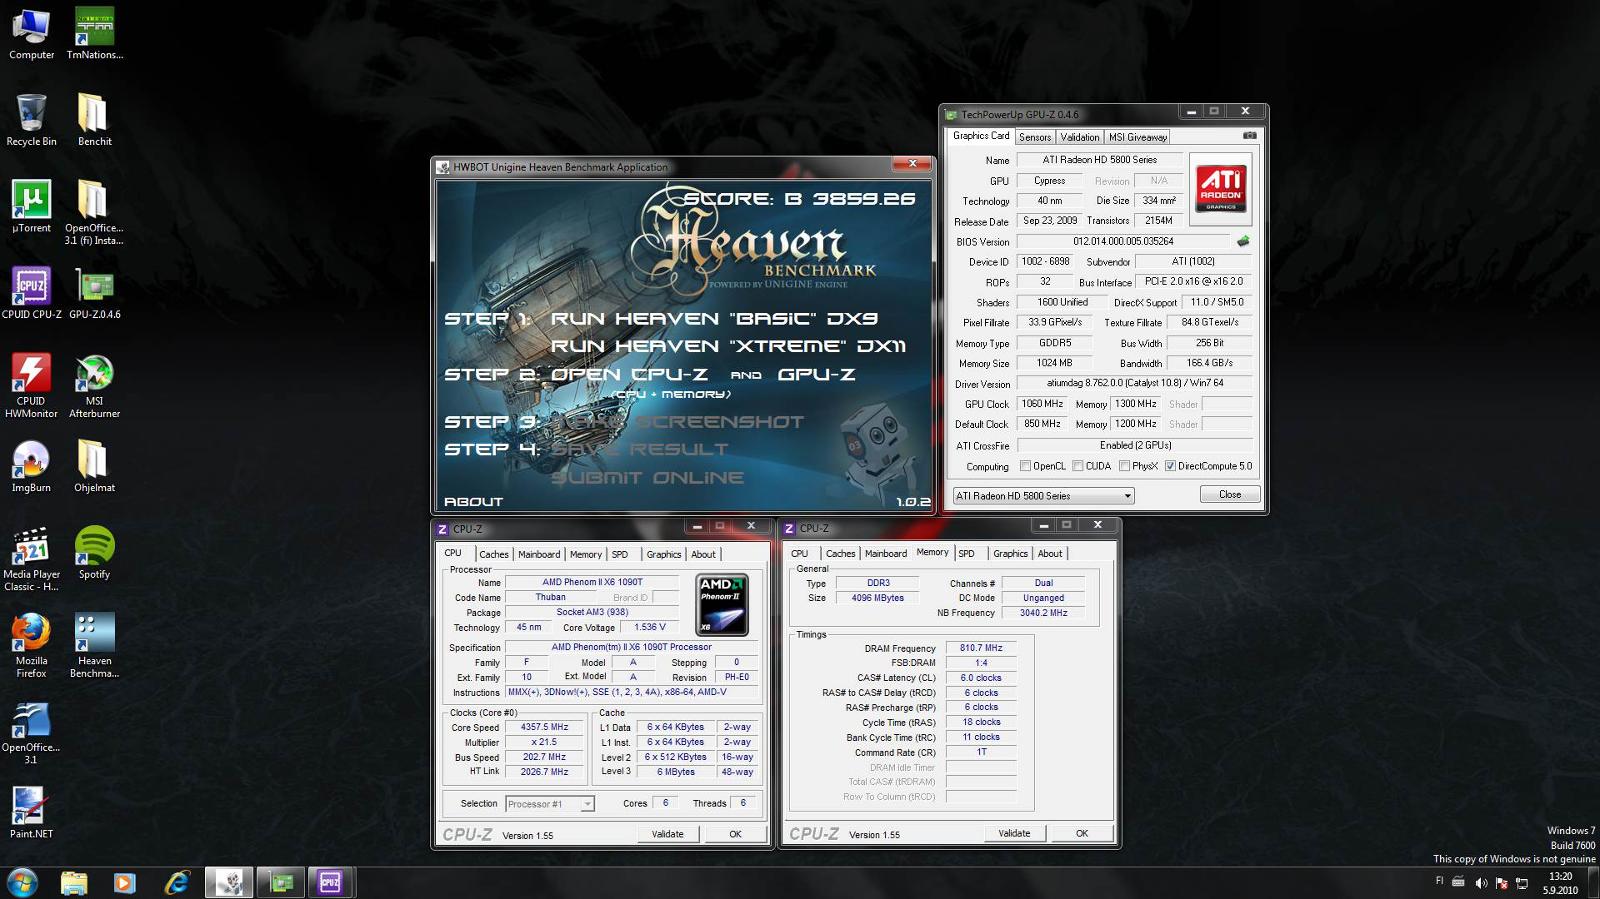This screenshot has width=1600, height=899.
Task: Launch Paint.NET desktop shortcut
Action: tap(31, 812)
